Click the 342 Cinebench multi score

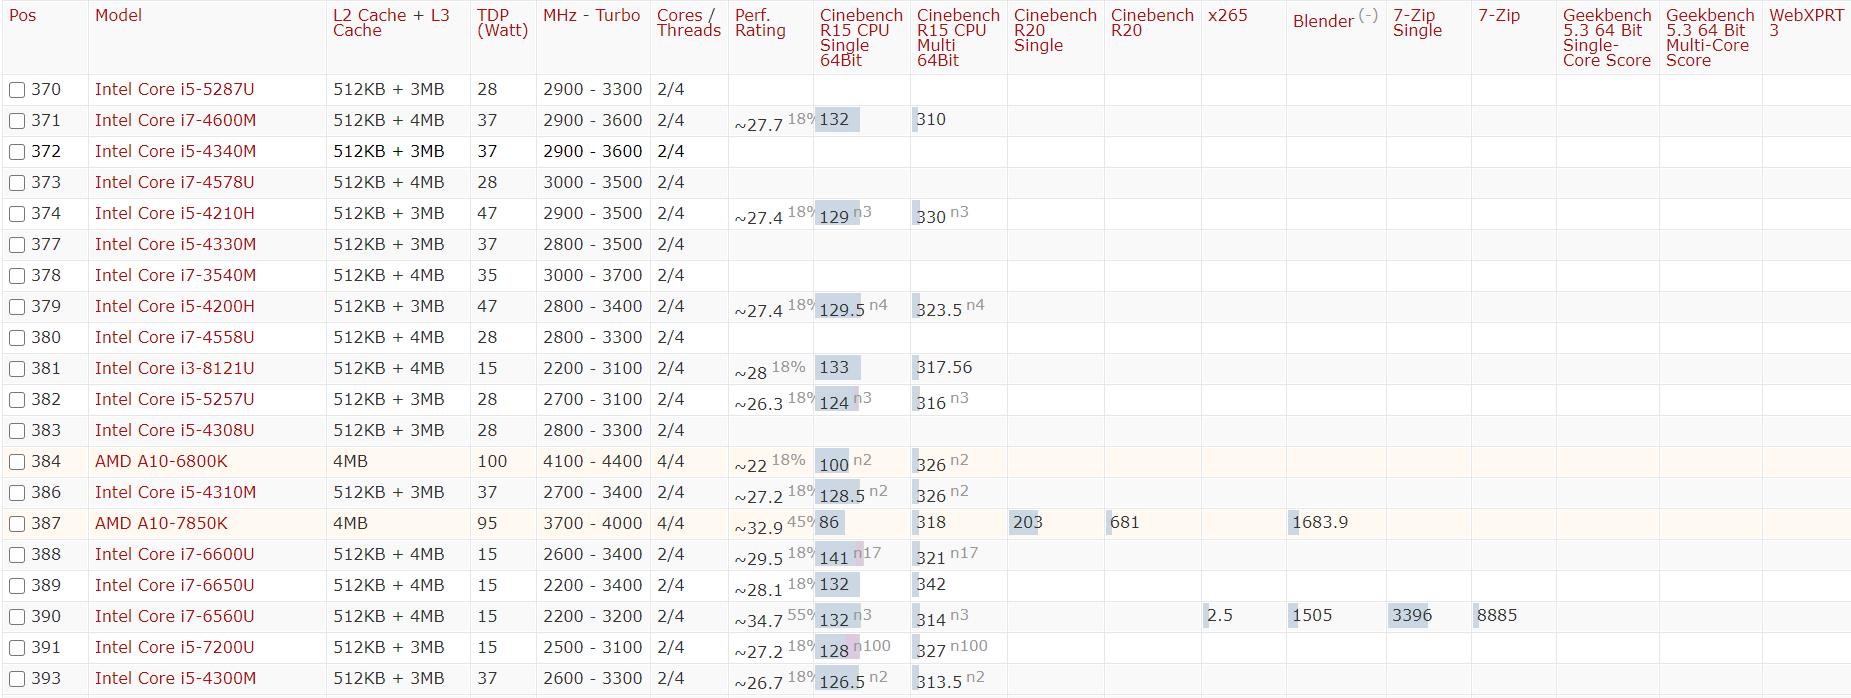(930, 584)
